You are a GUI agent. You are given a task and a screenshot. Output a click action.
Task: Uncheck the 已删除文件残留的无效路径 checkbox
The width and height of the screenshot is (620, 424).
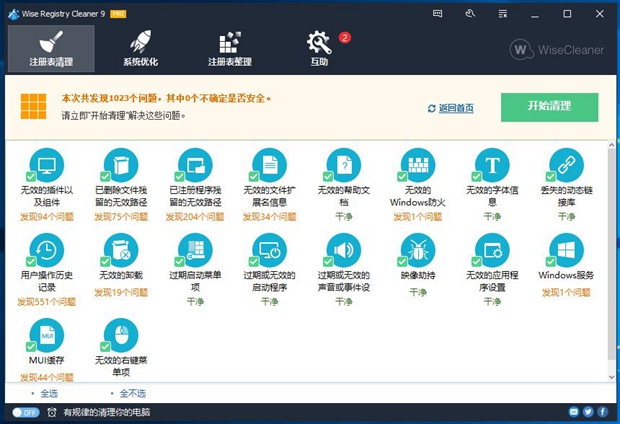point(105,176)
